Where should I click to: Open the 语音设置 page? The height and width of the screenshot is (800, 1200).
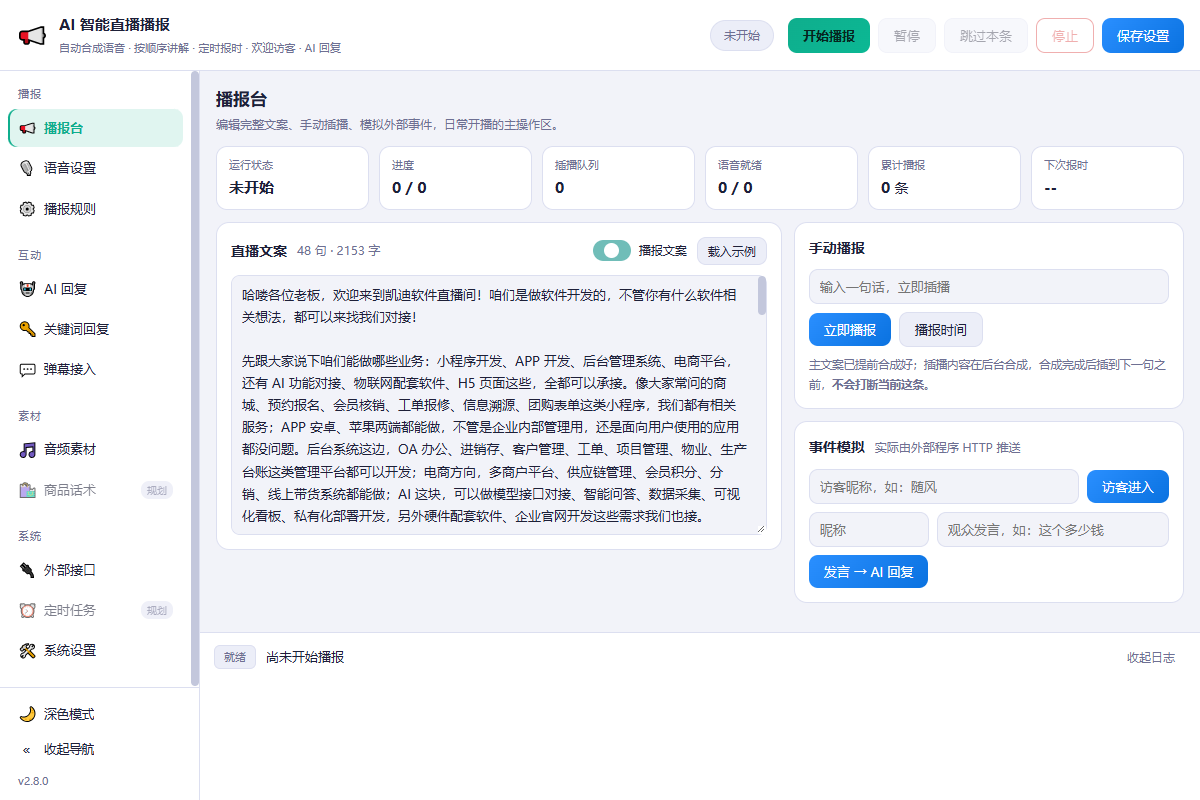coord(95,168)
